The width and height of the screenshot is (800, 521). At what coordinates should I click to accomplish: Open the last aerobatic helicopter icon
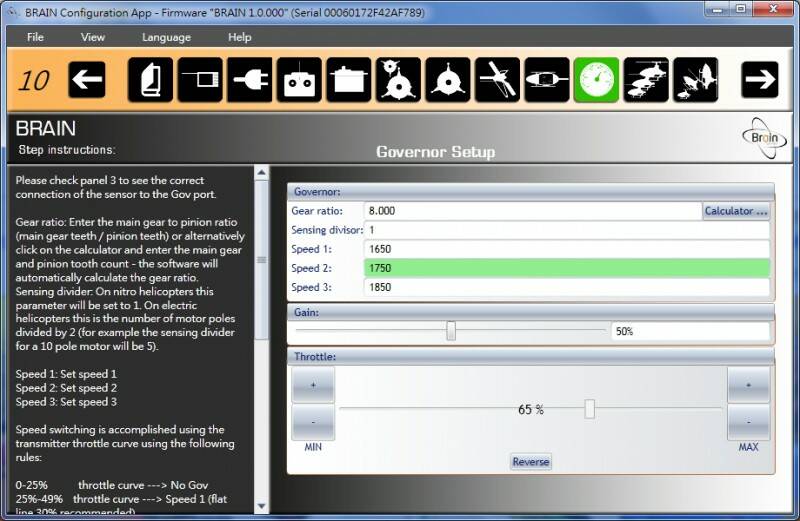pos(695,80)
